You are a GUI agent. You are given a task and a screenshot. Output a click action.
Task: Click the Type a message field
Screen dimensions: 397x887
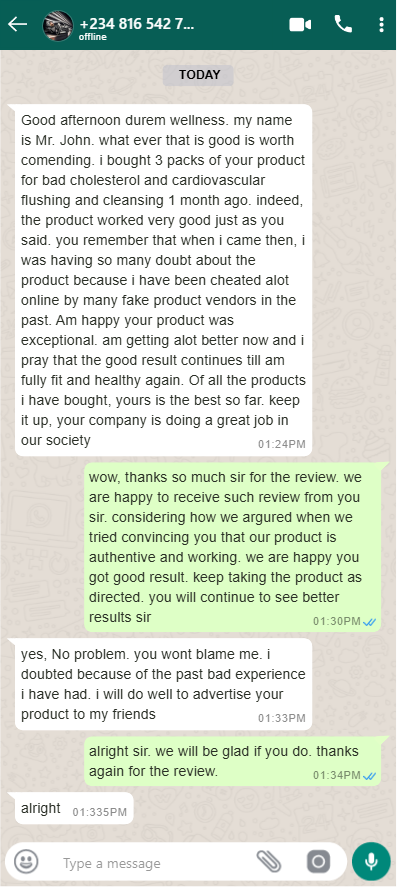coord(153,863)
